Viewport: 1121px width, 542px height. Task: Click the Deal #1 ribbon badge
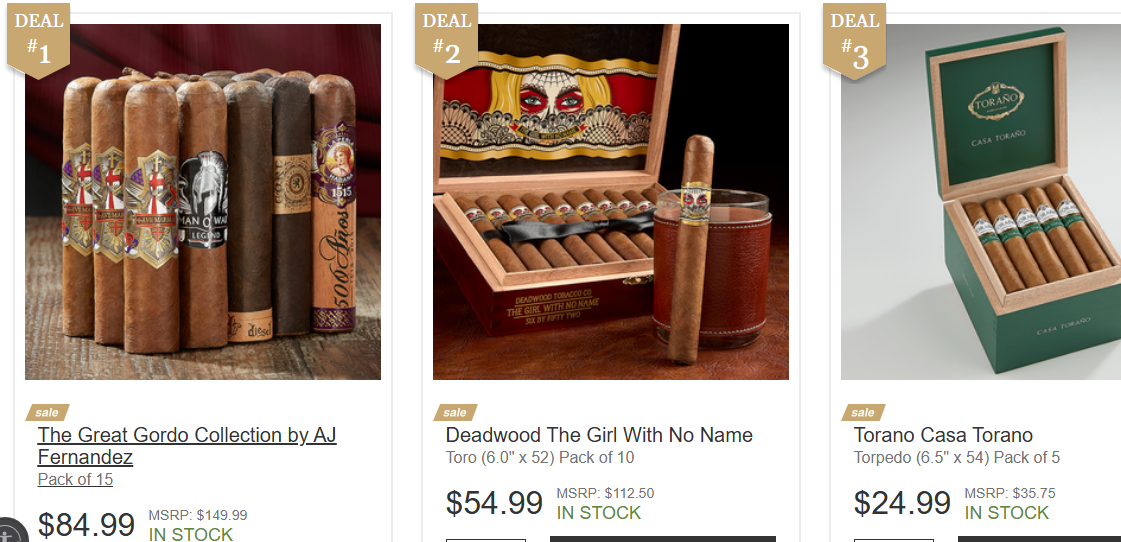click(39, 39)
